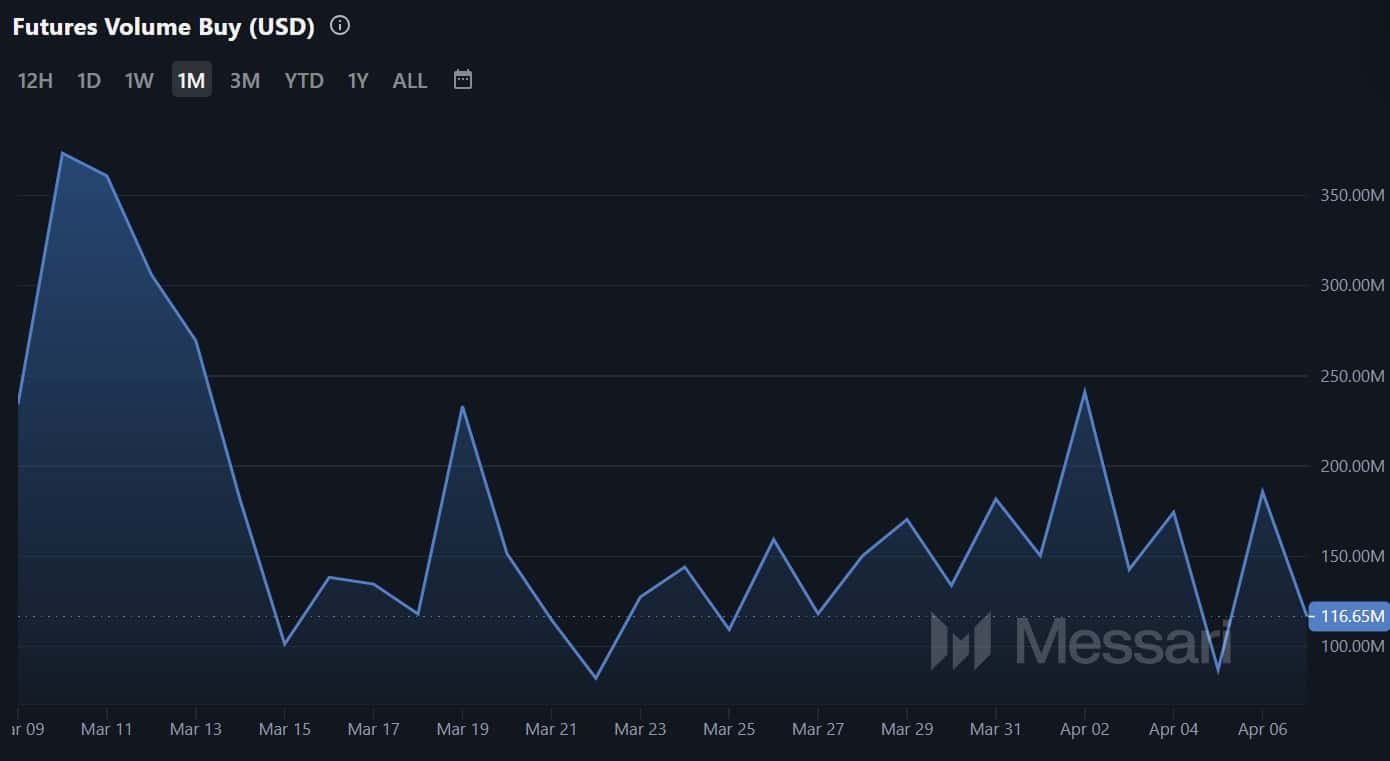Click the Mar 23 axis date label
The height and width of the screenshot is (761, 1390).
click(641, 729)
